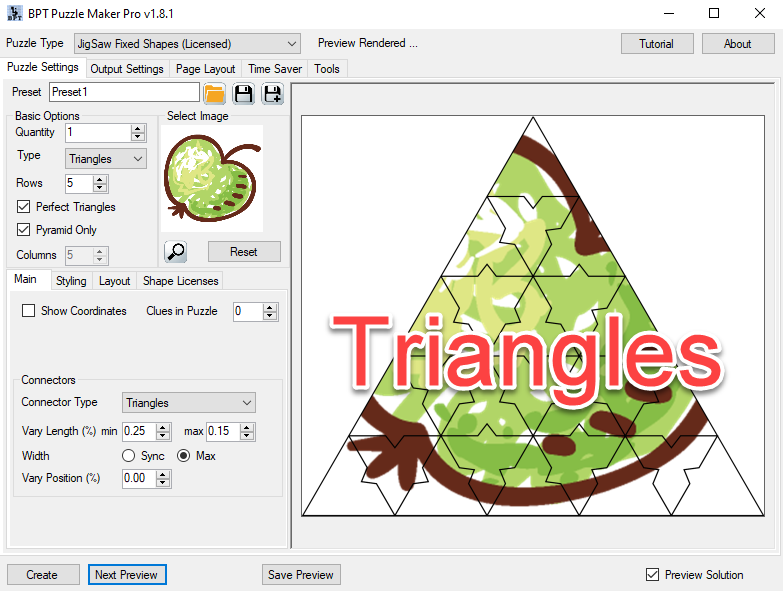This screenshot has width=783, height=591.
Task: Switch to the Output Settings tab
Action: [126, 69]
